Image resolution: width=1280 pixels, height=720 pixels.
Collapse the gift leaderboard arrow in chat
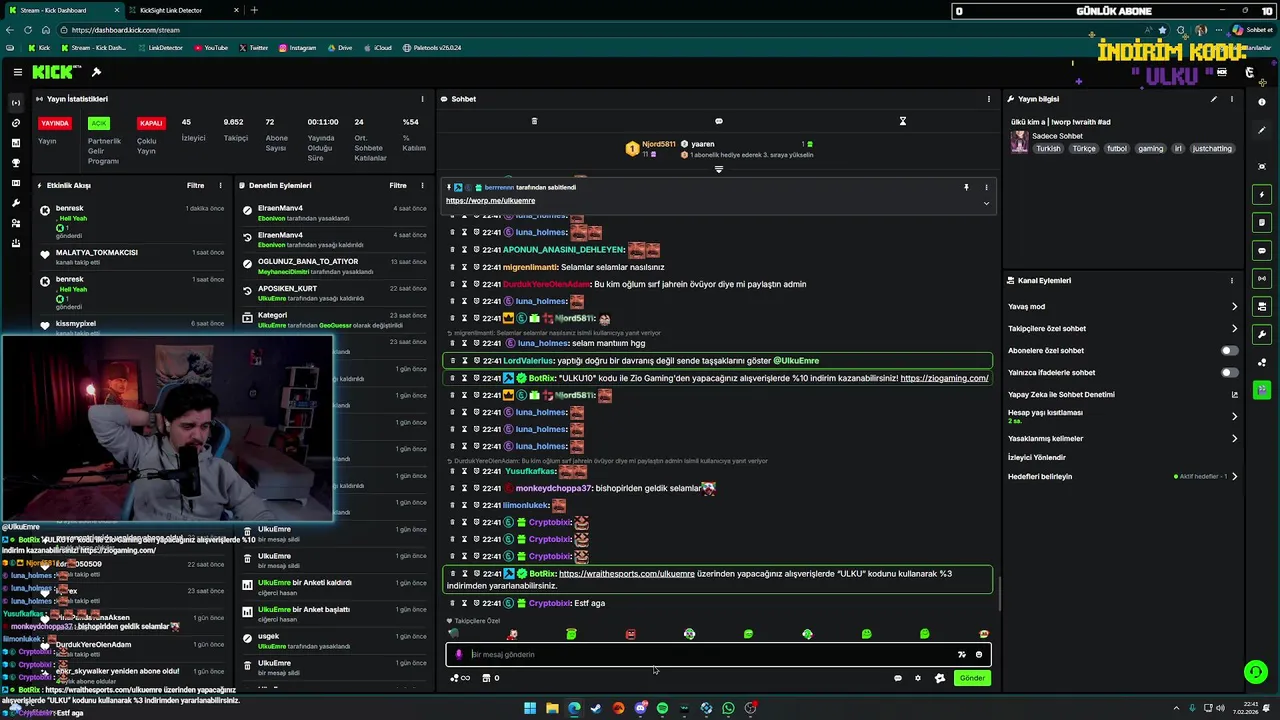[x=718, y=170]
